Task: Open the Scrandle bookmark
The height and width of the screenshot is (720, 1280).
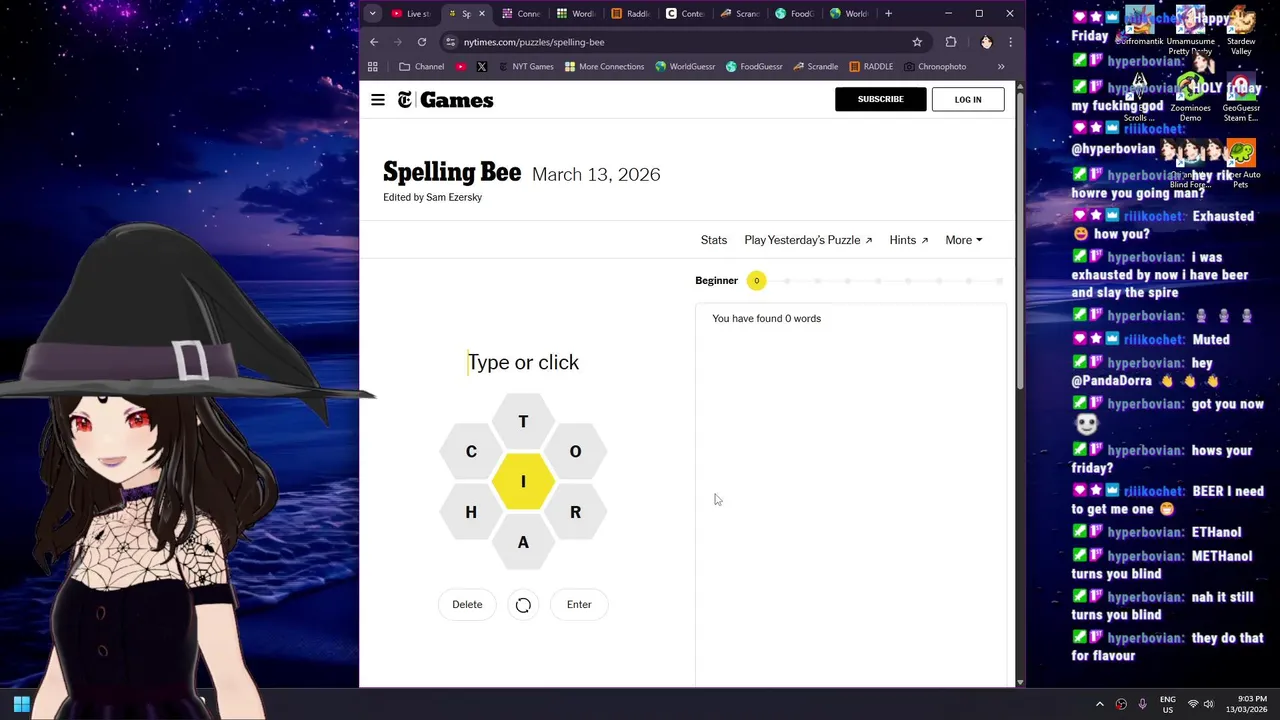Action: click(x=815, y=67)
